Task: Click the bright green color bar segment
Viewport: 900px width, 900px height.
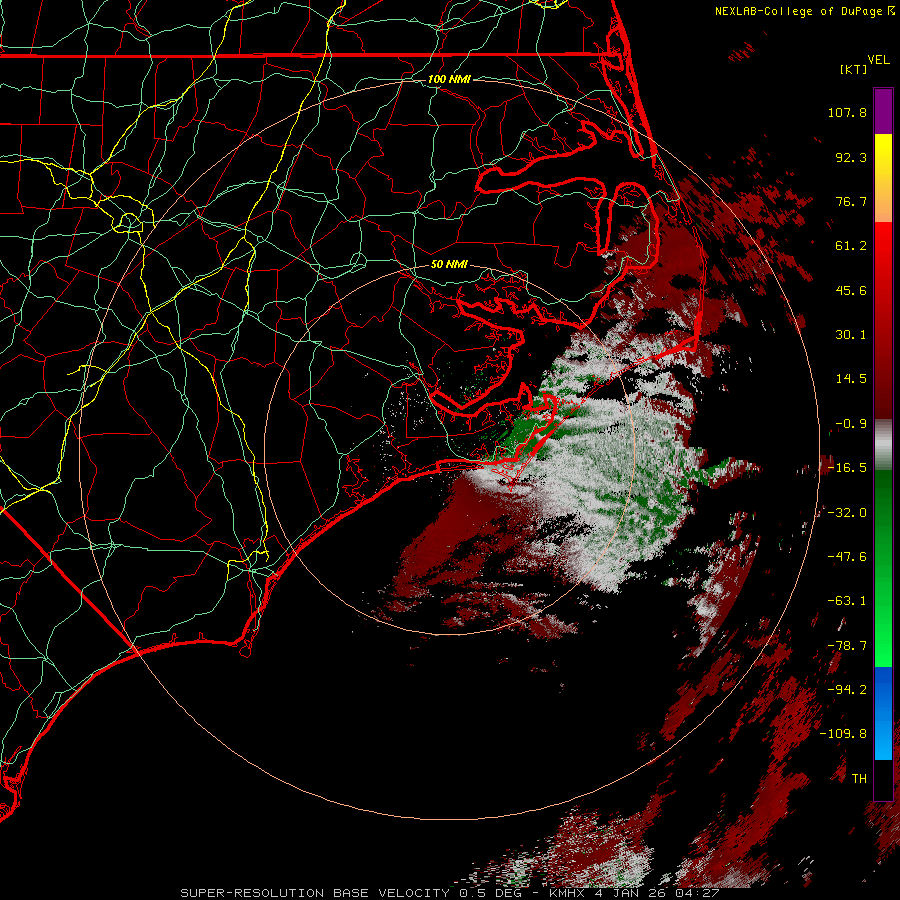Action: pyautogui.click(x=883, y=568)
